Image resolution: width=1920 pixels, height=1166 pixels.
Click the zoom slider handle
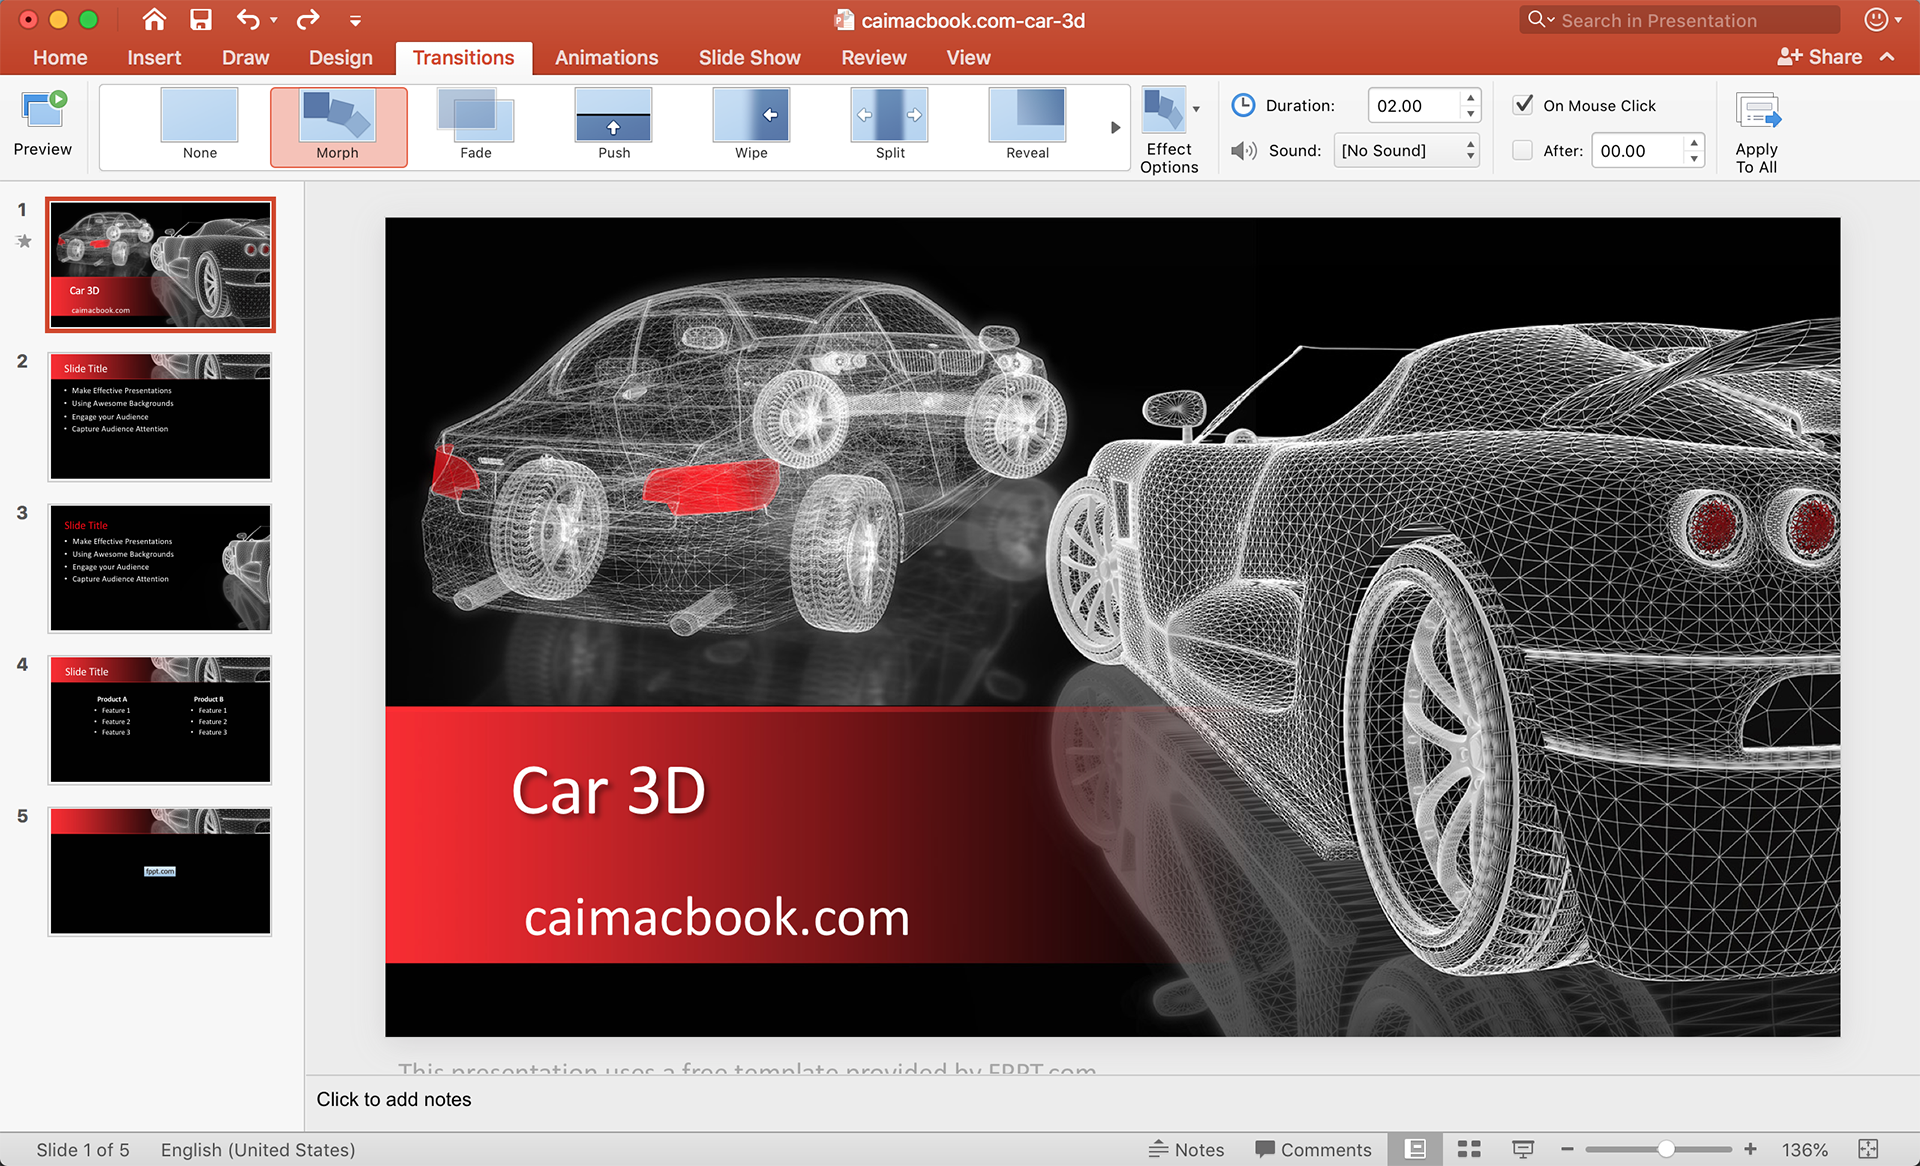click(1666, 1149)
